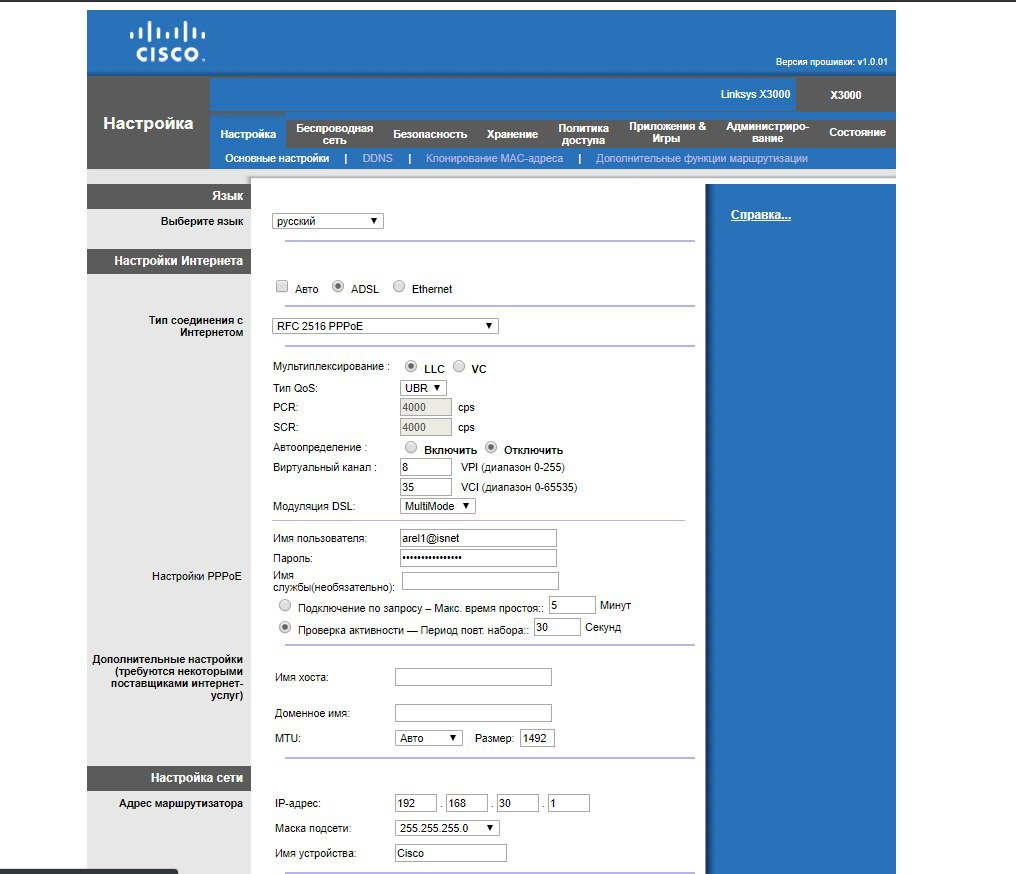Click the Имя хоста input field

pyautogui.click(x=473, y=677)
